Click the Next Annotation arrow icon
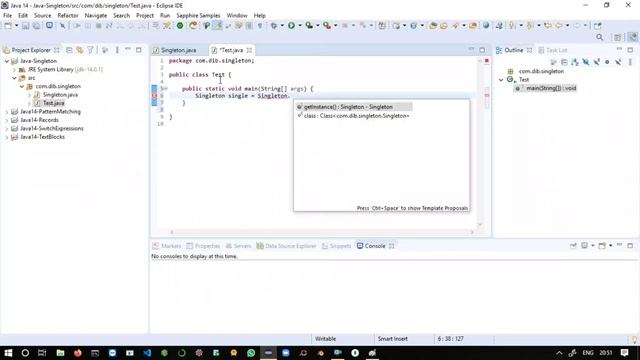Viewport: 640px width, 360px height. pos(512,26)
